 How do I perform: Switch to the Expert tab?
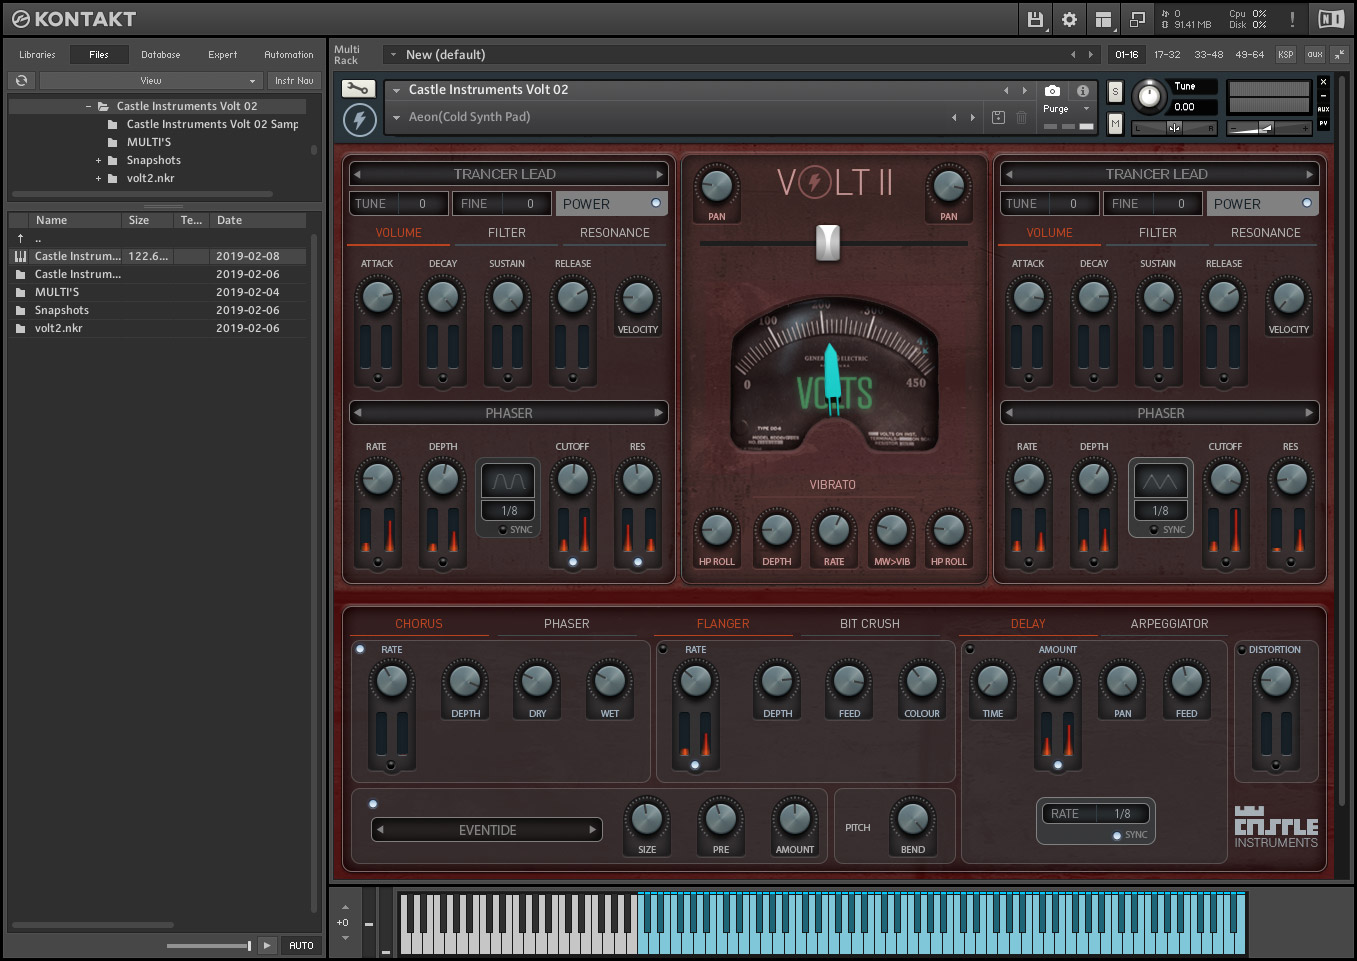click(x=222, y=55)
